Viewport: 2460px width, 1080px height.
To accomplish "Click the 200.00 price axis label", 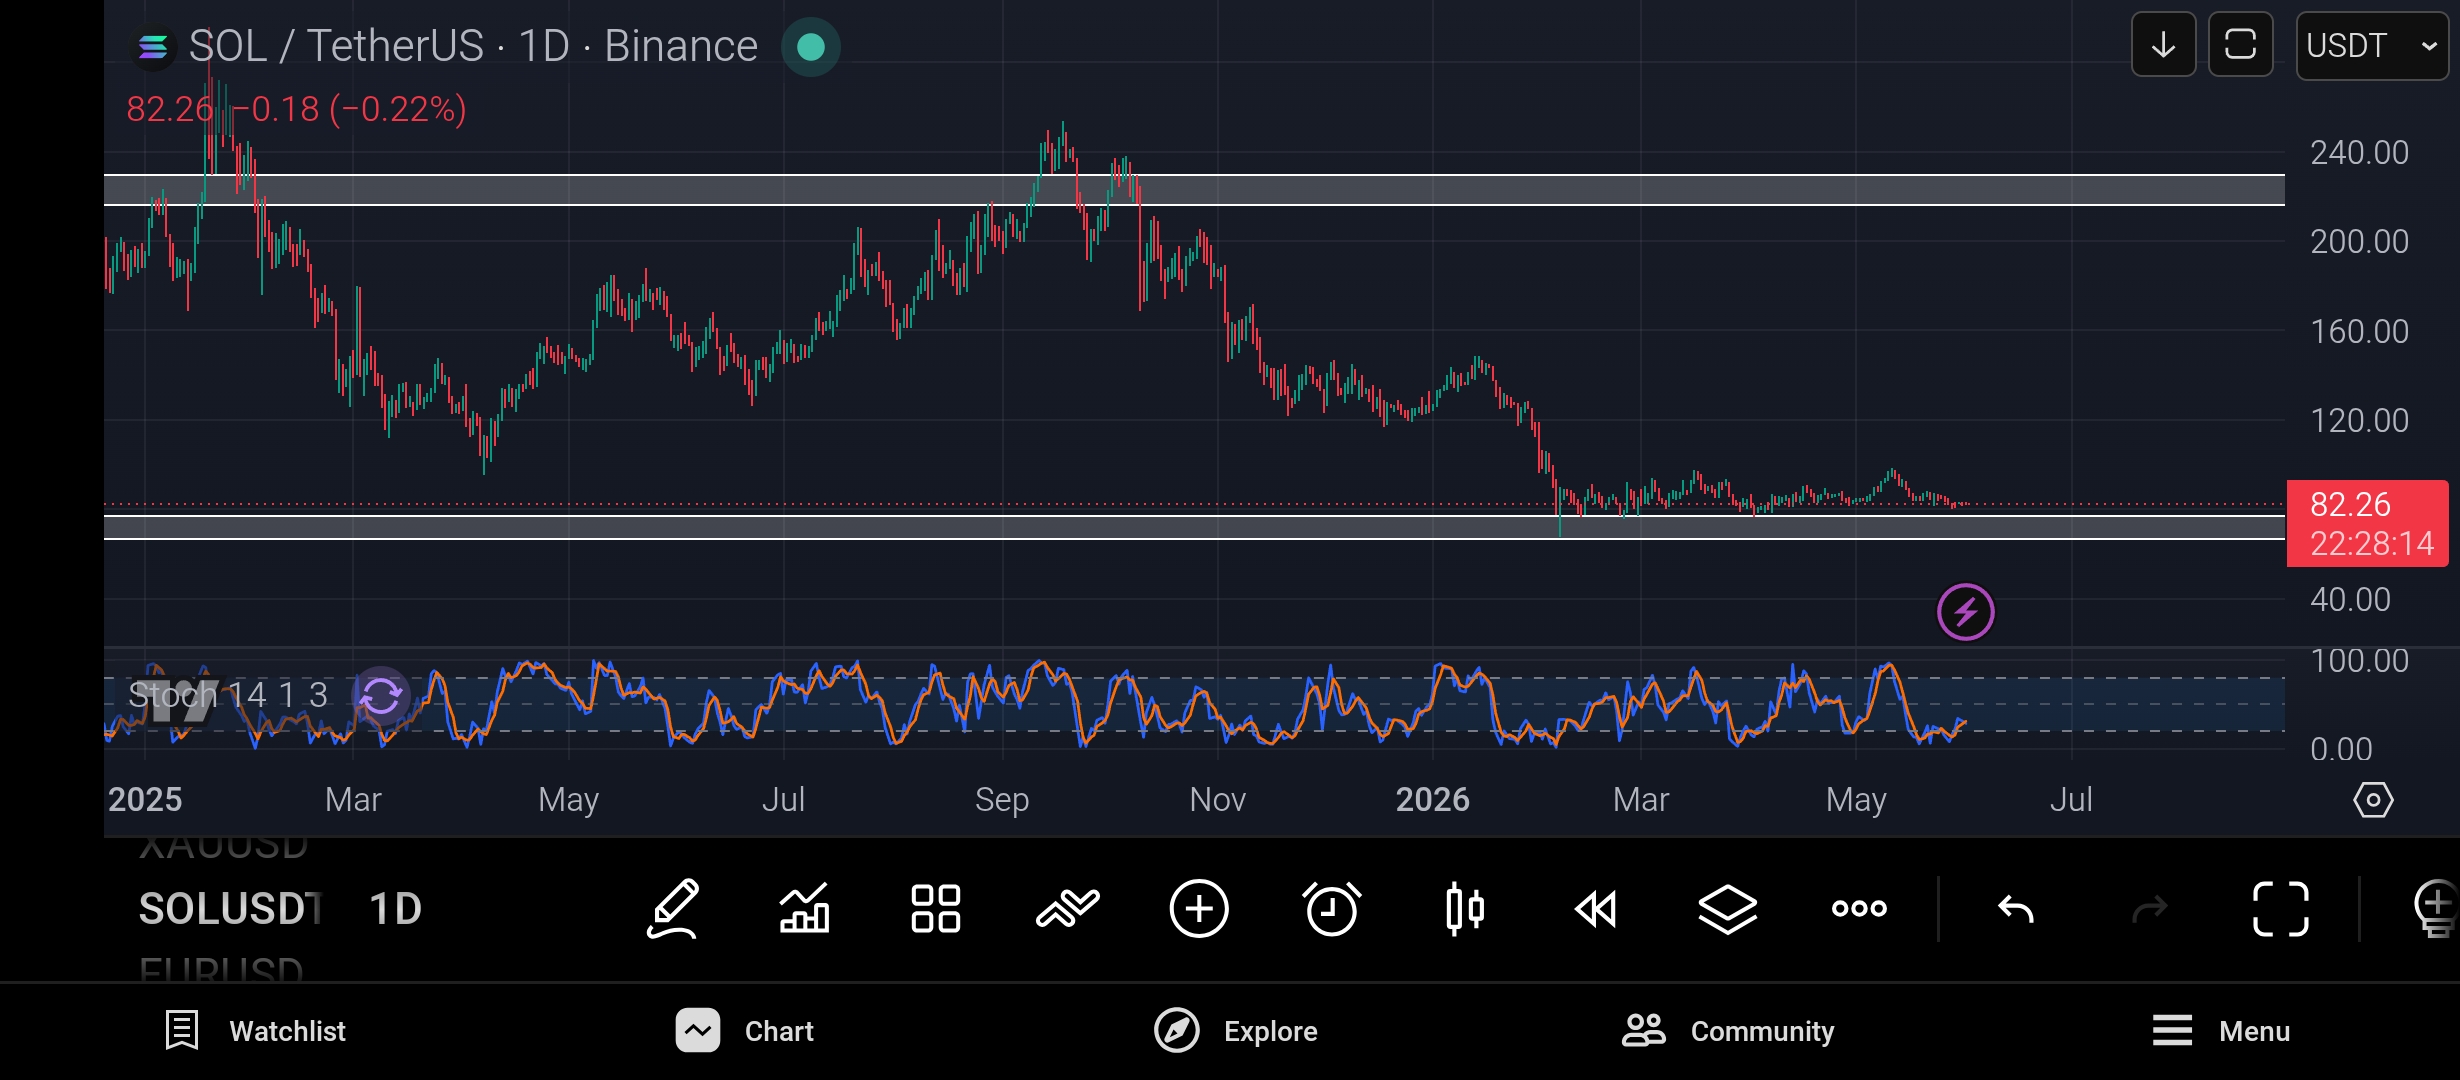I will tap(2360, 241).
